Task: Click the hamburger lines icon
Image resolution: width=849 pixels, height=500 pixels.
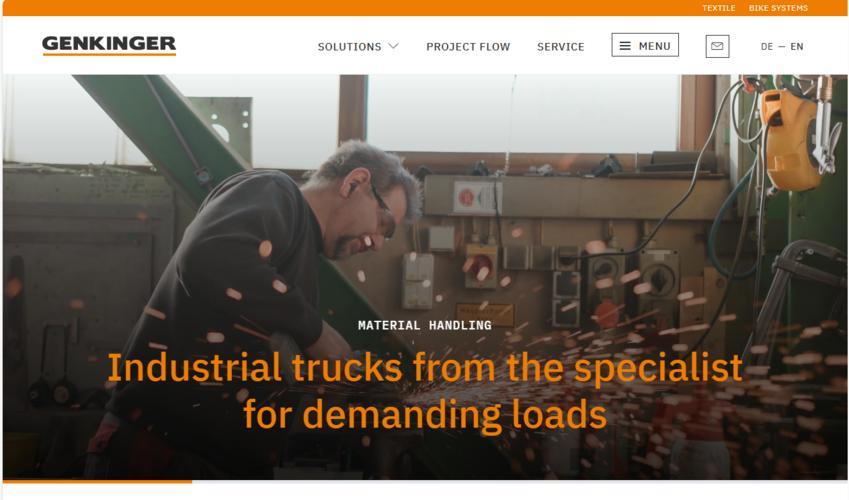Action: 625,46
